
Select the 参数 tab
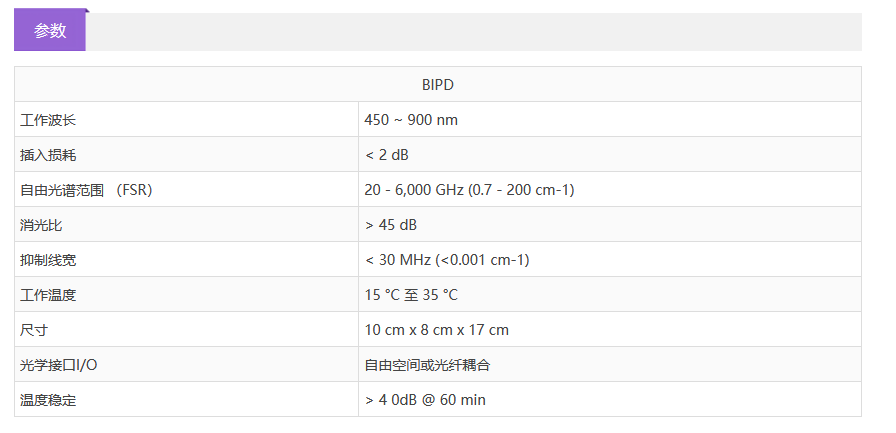(x=50, y=31)
